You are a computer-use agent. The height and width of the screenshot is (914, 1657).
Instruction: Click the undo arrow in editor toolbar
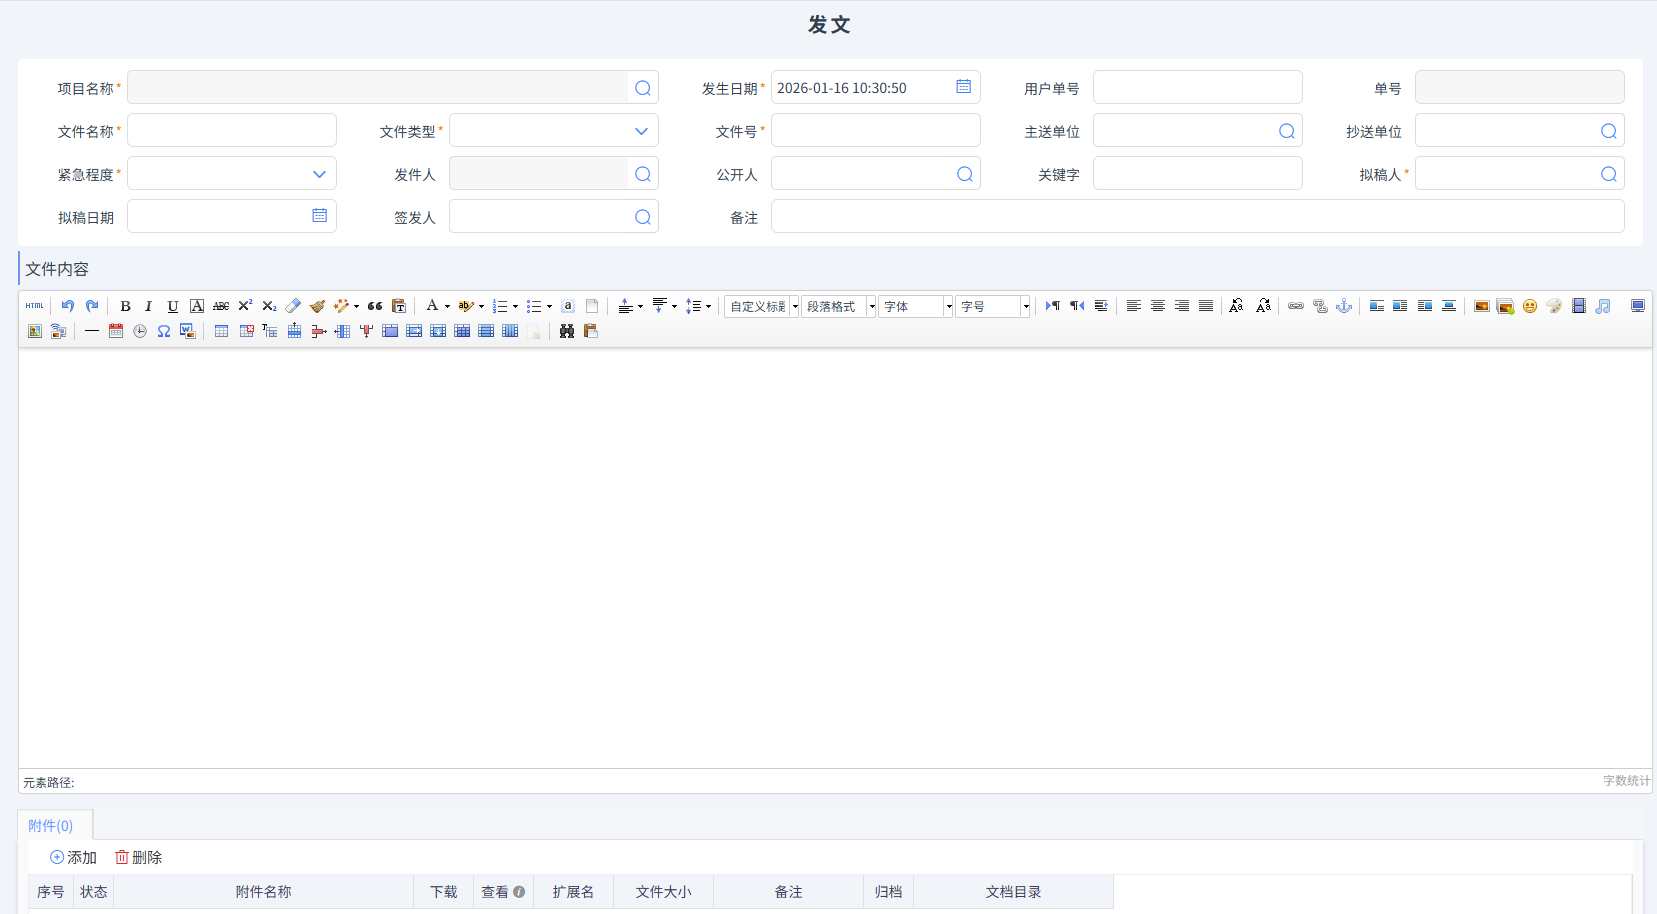(x=67, y=306)
